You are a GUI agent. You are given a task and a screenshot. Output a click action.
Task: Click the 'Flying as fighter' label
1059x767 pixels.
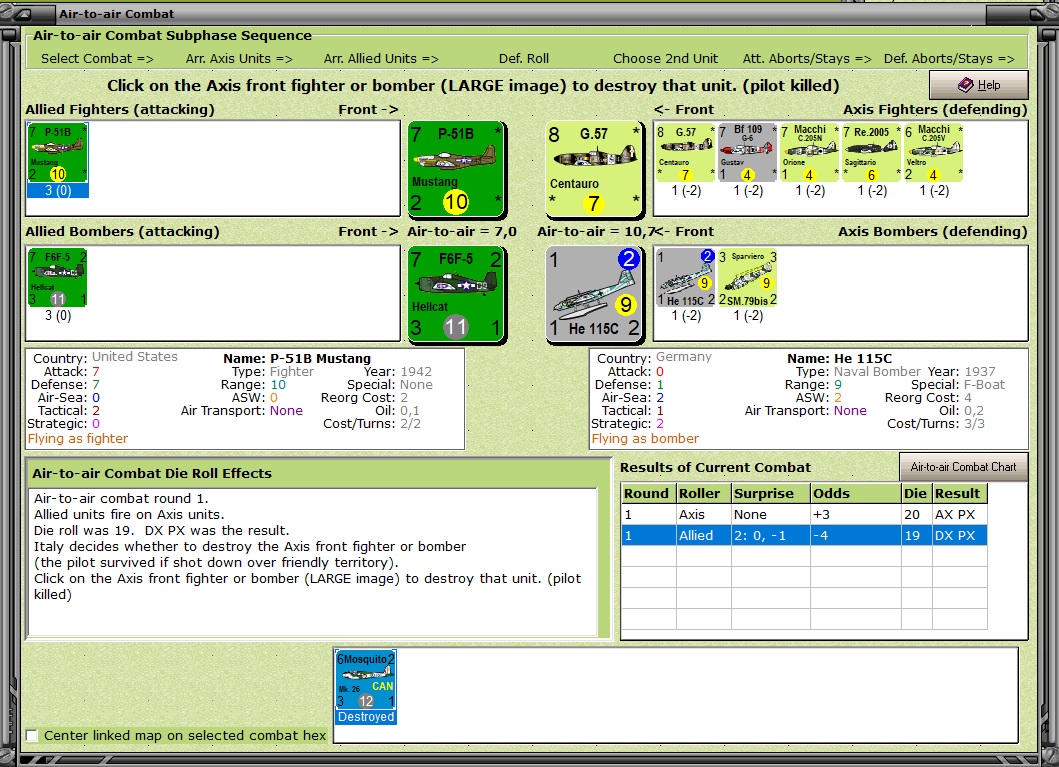tap(78, 439)
